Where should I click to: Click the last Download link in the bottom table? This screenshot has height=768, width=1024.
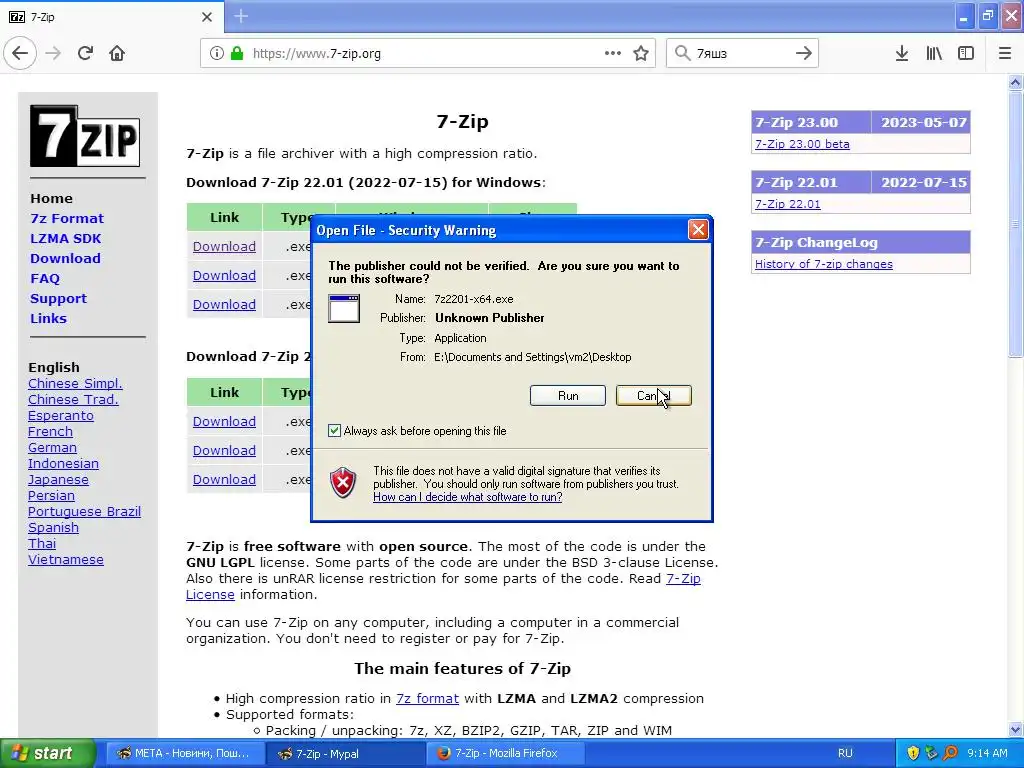click(224, 479)
